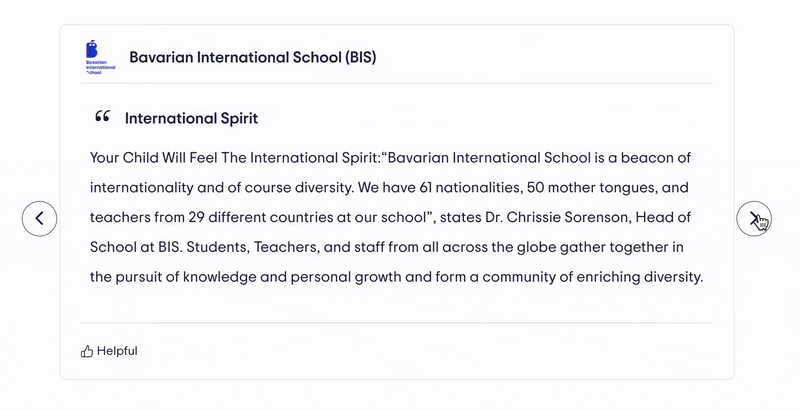The height and width of the screenshot is (410, 800).
Task: Click the Bavarian International School logo
Action: [100, 57]
